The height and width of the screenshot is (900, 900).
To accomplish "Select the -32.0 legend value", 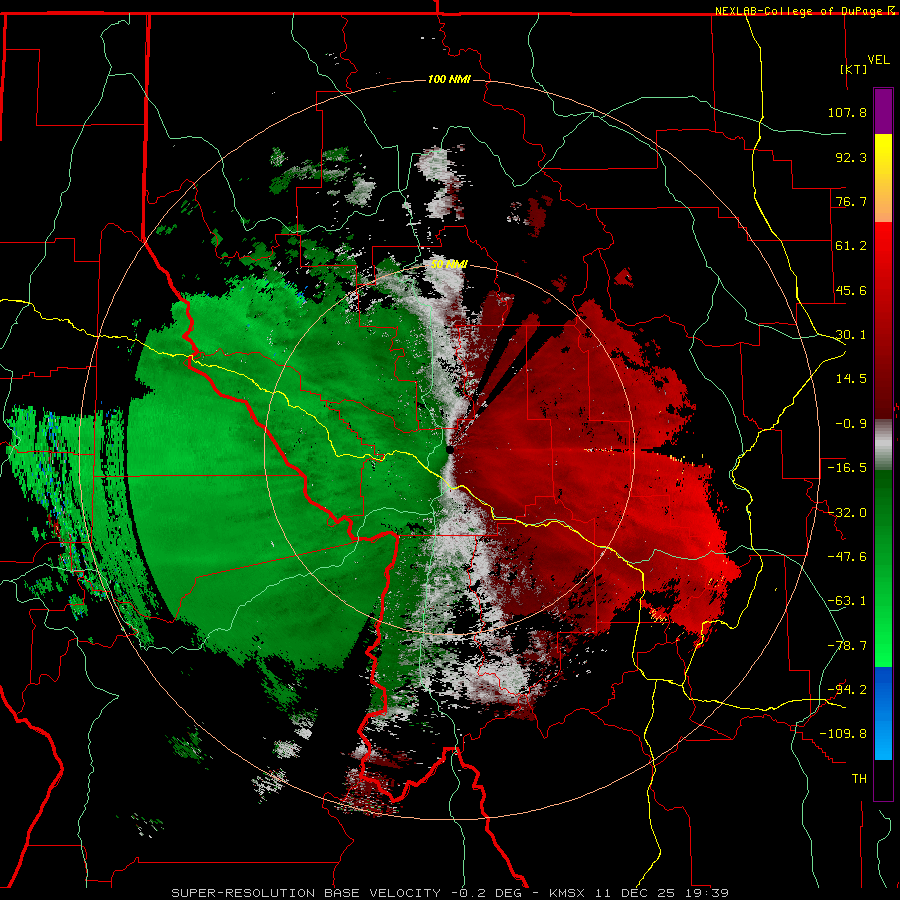I will [x=847, y=513].
